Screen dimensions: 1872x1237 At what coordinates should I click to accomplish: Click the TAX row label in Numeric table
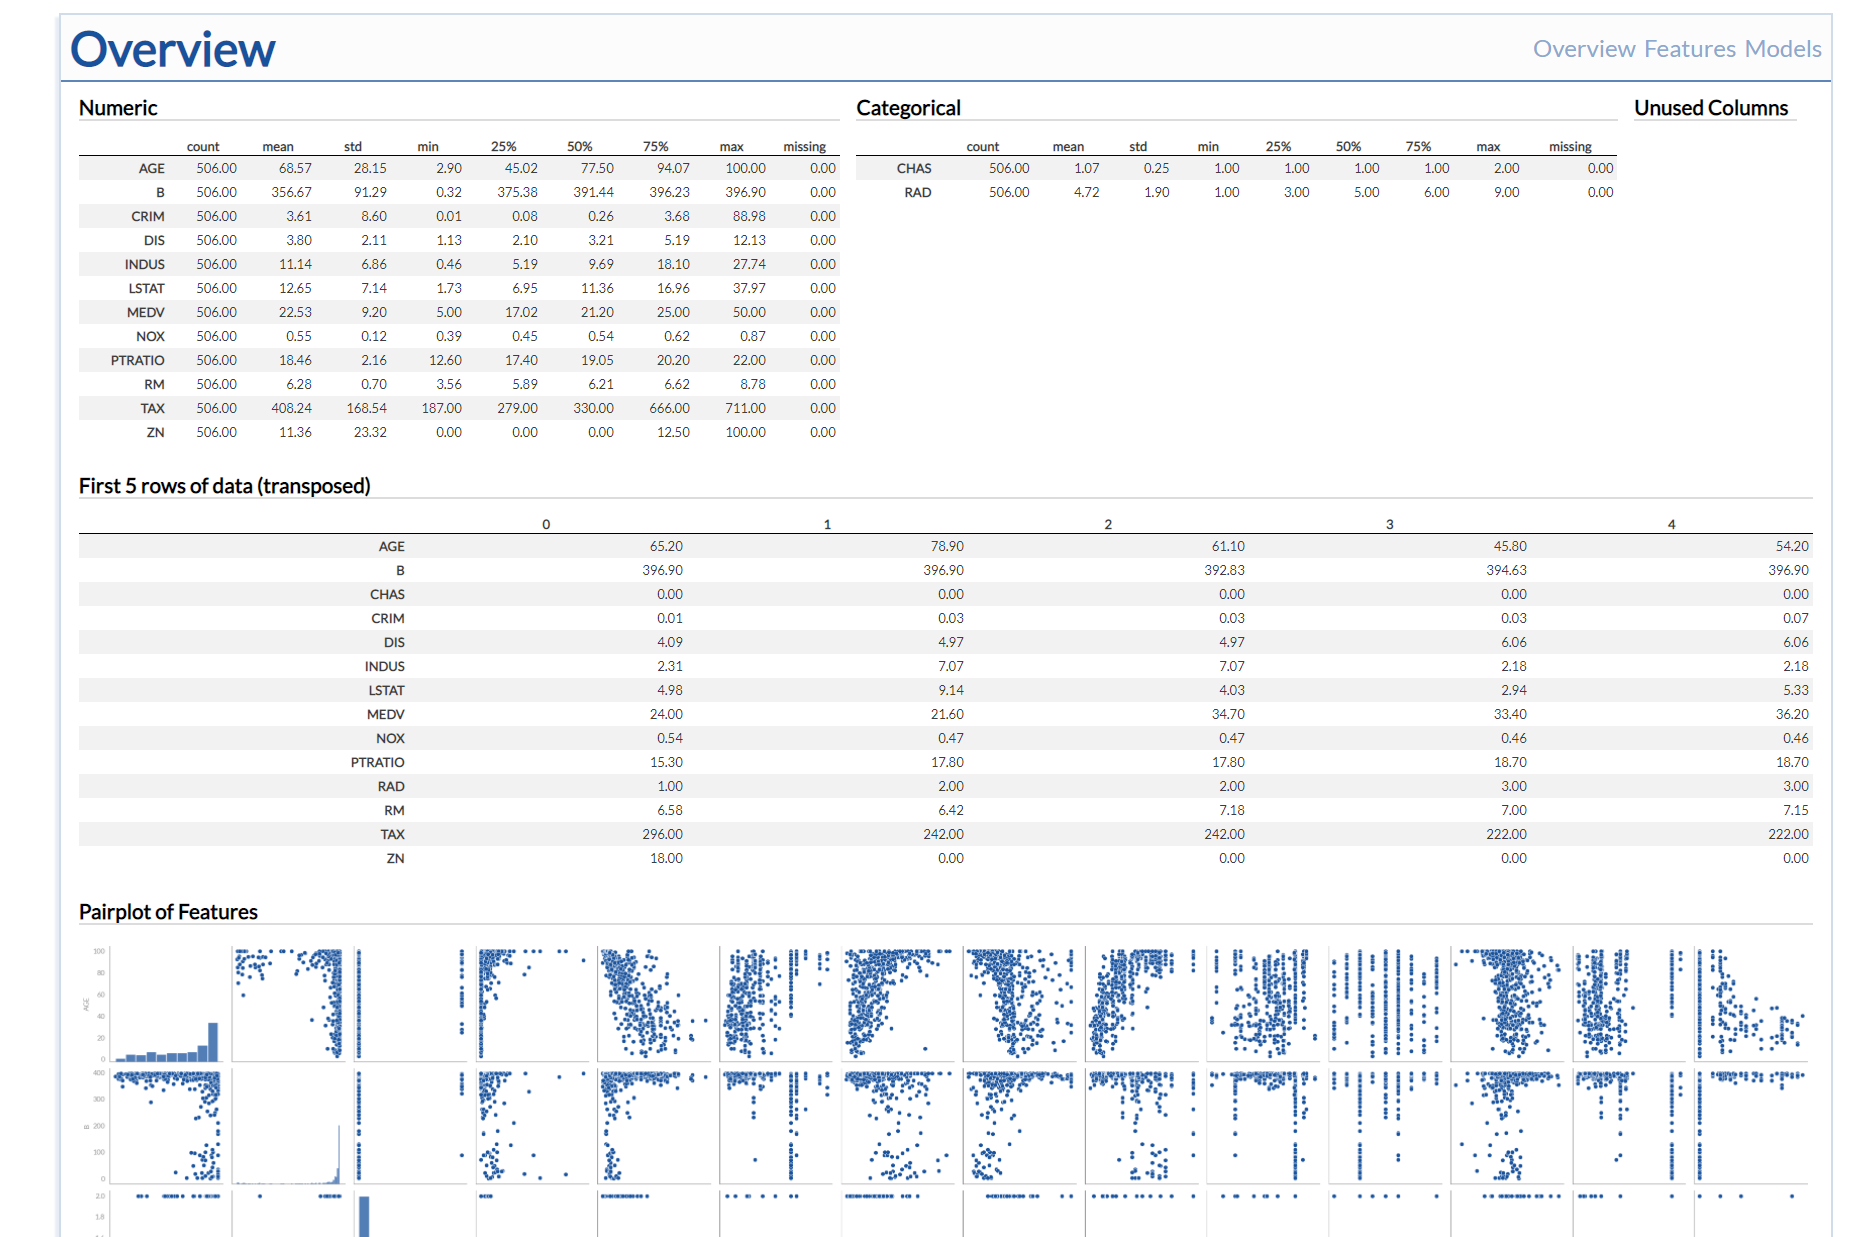tap(152, 408)
